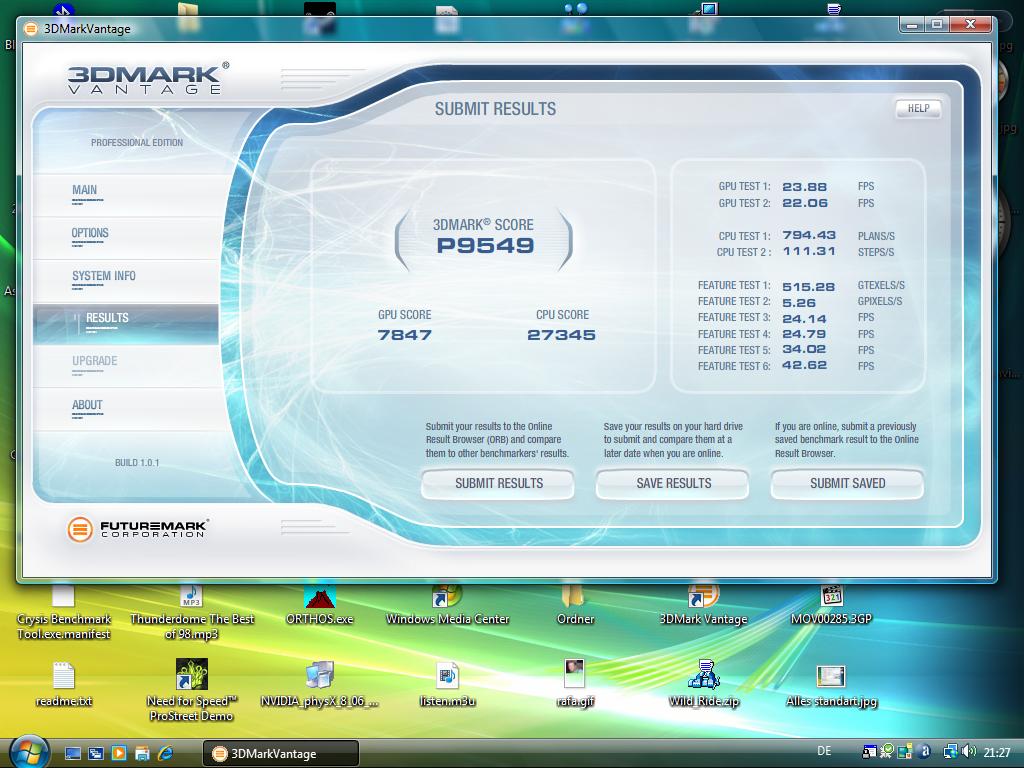Select listen.m3u playlist icon

[x=447, y=684]
